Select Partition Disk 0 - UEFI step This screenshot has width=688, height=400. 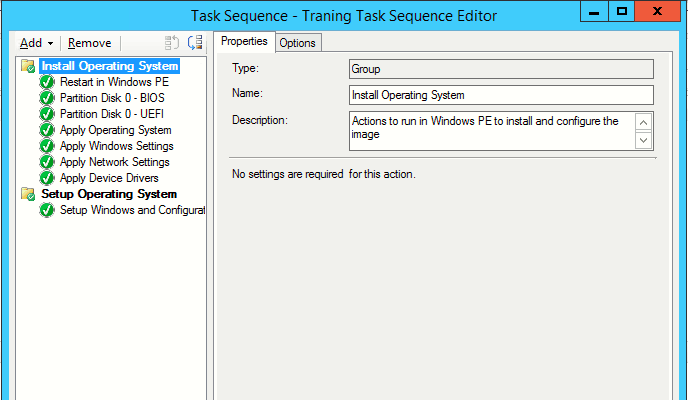pos(112,114)
